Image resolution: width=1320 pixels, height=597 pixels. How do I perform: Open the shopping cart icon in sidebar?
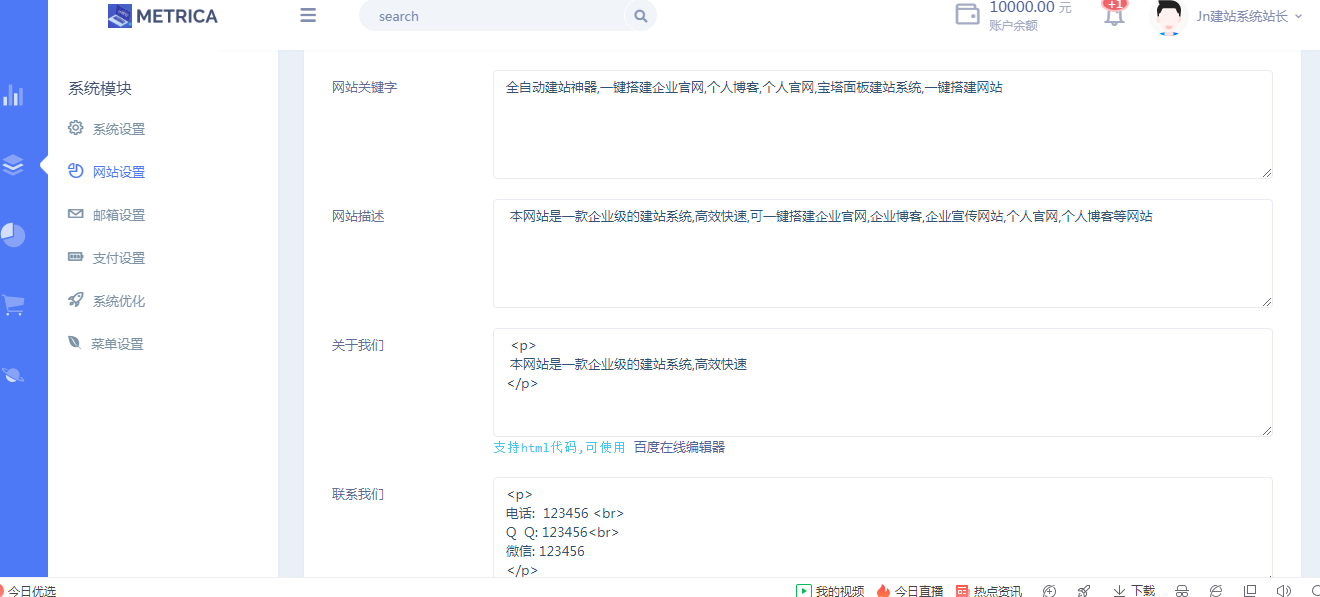[15, 305]
